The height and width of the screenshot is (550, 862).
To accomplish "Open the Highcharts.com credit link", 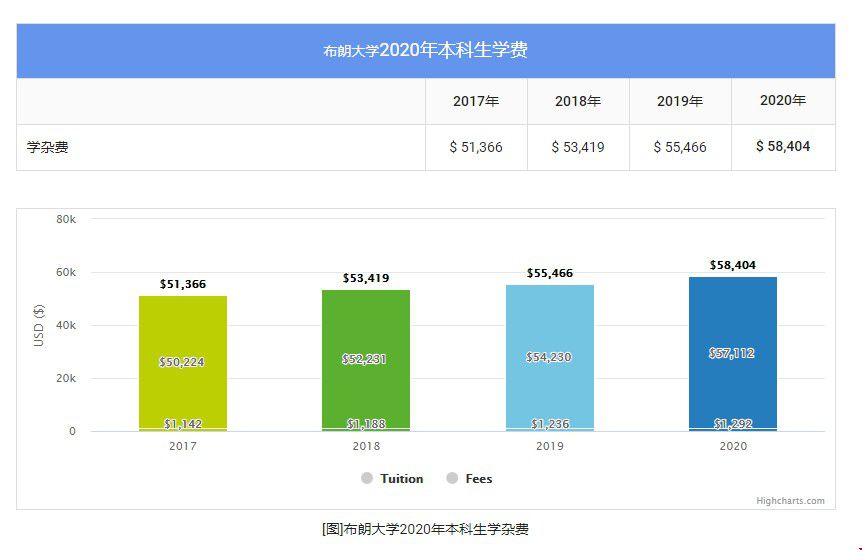I will coord(790,500).
